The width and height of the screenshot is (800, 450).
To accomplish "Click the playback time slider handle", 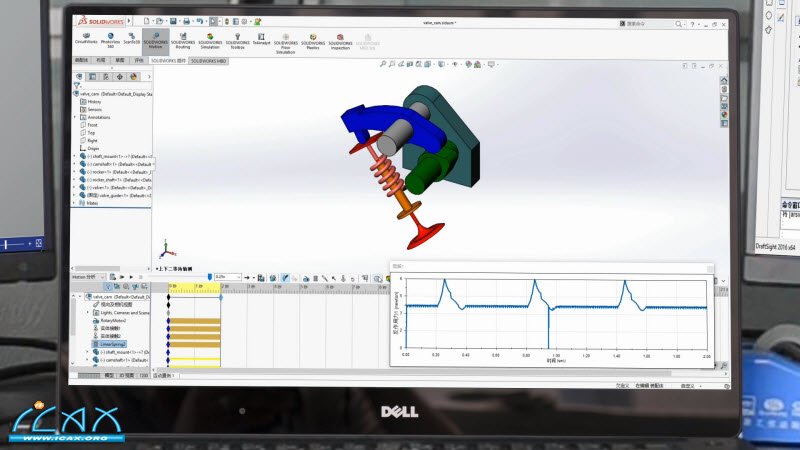I will 210,277.
